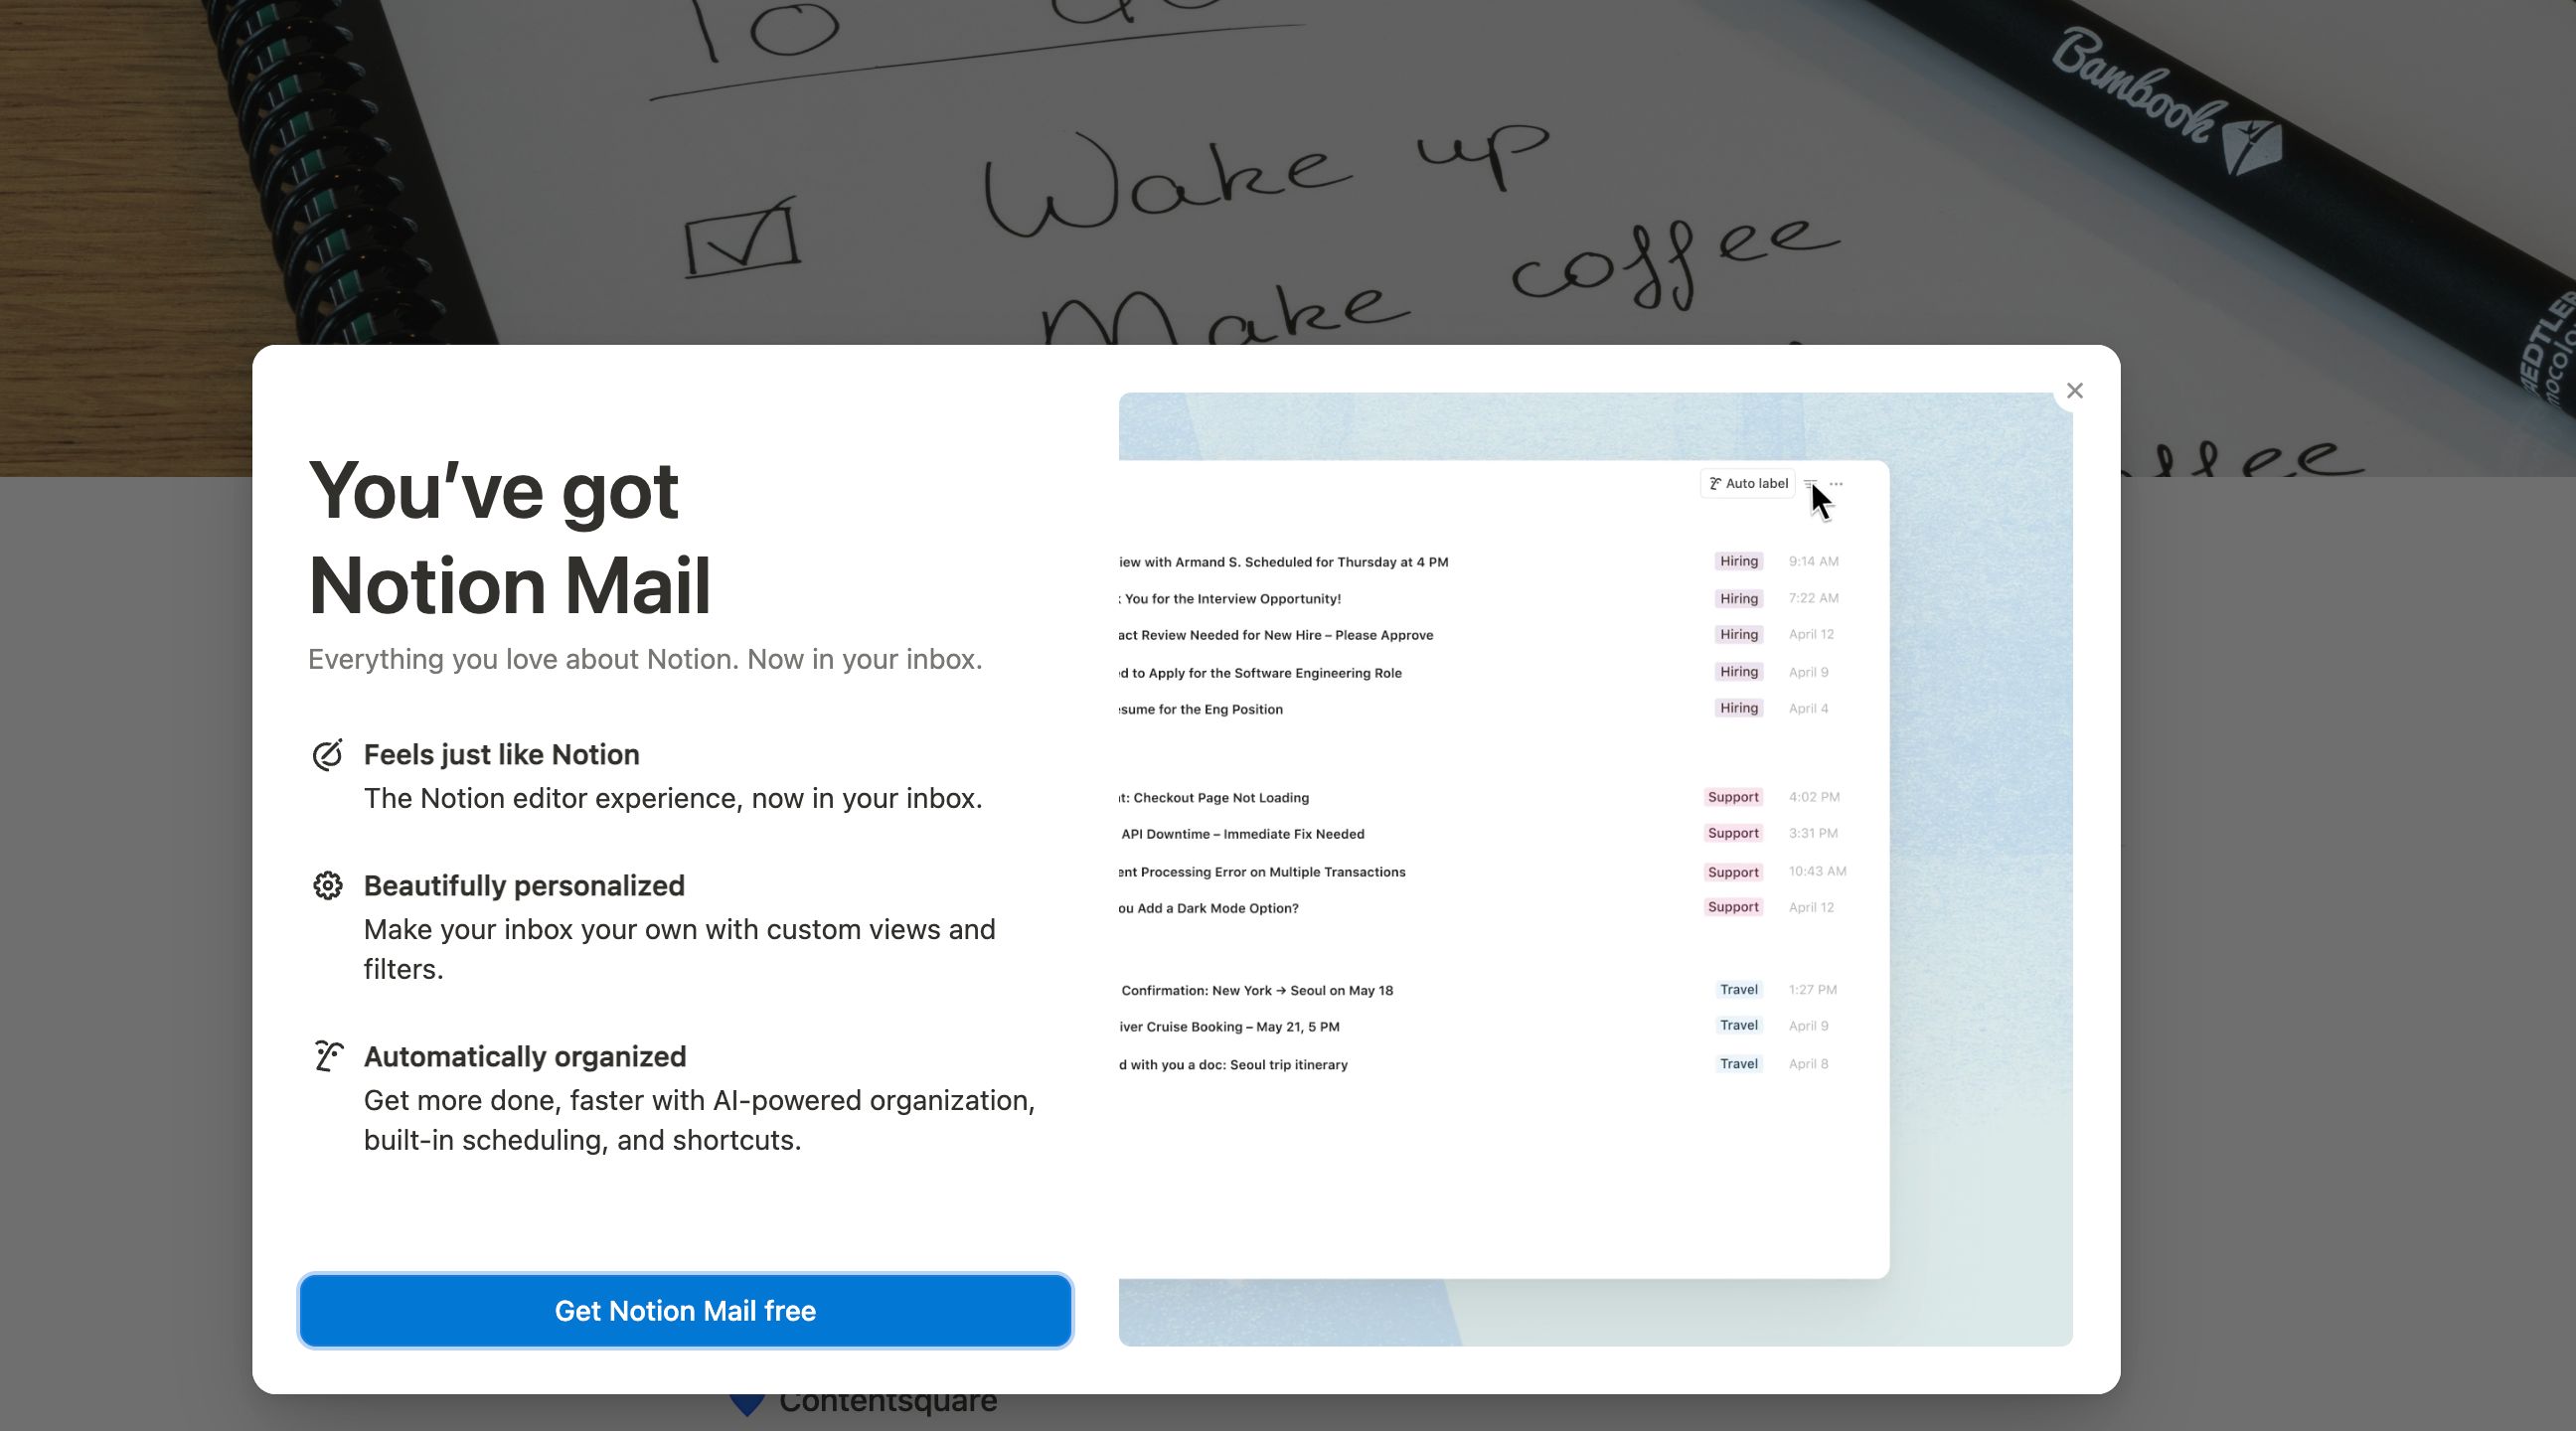Click 'Get more done, faster' description
Image resolution: width=2576 pixels, height=1431 pixels.
click(x=699, y=1120)
